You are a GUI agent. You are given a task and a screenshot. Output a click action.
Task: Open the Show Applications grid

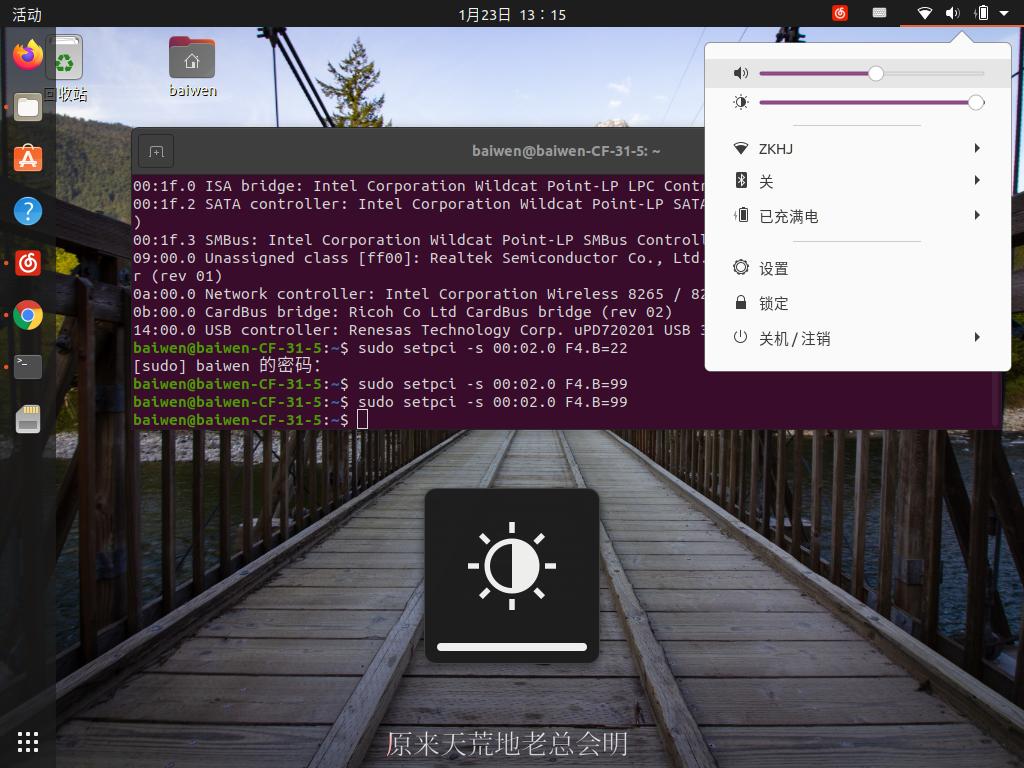pyautogui.click(x=27, y=741)
